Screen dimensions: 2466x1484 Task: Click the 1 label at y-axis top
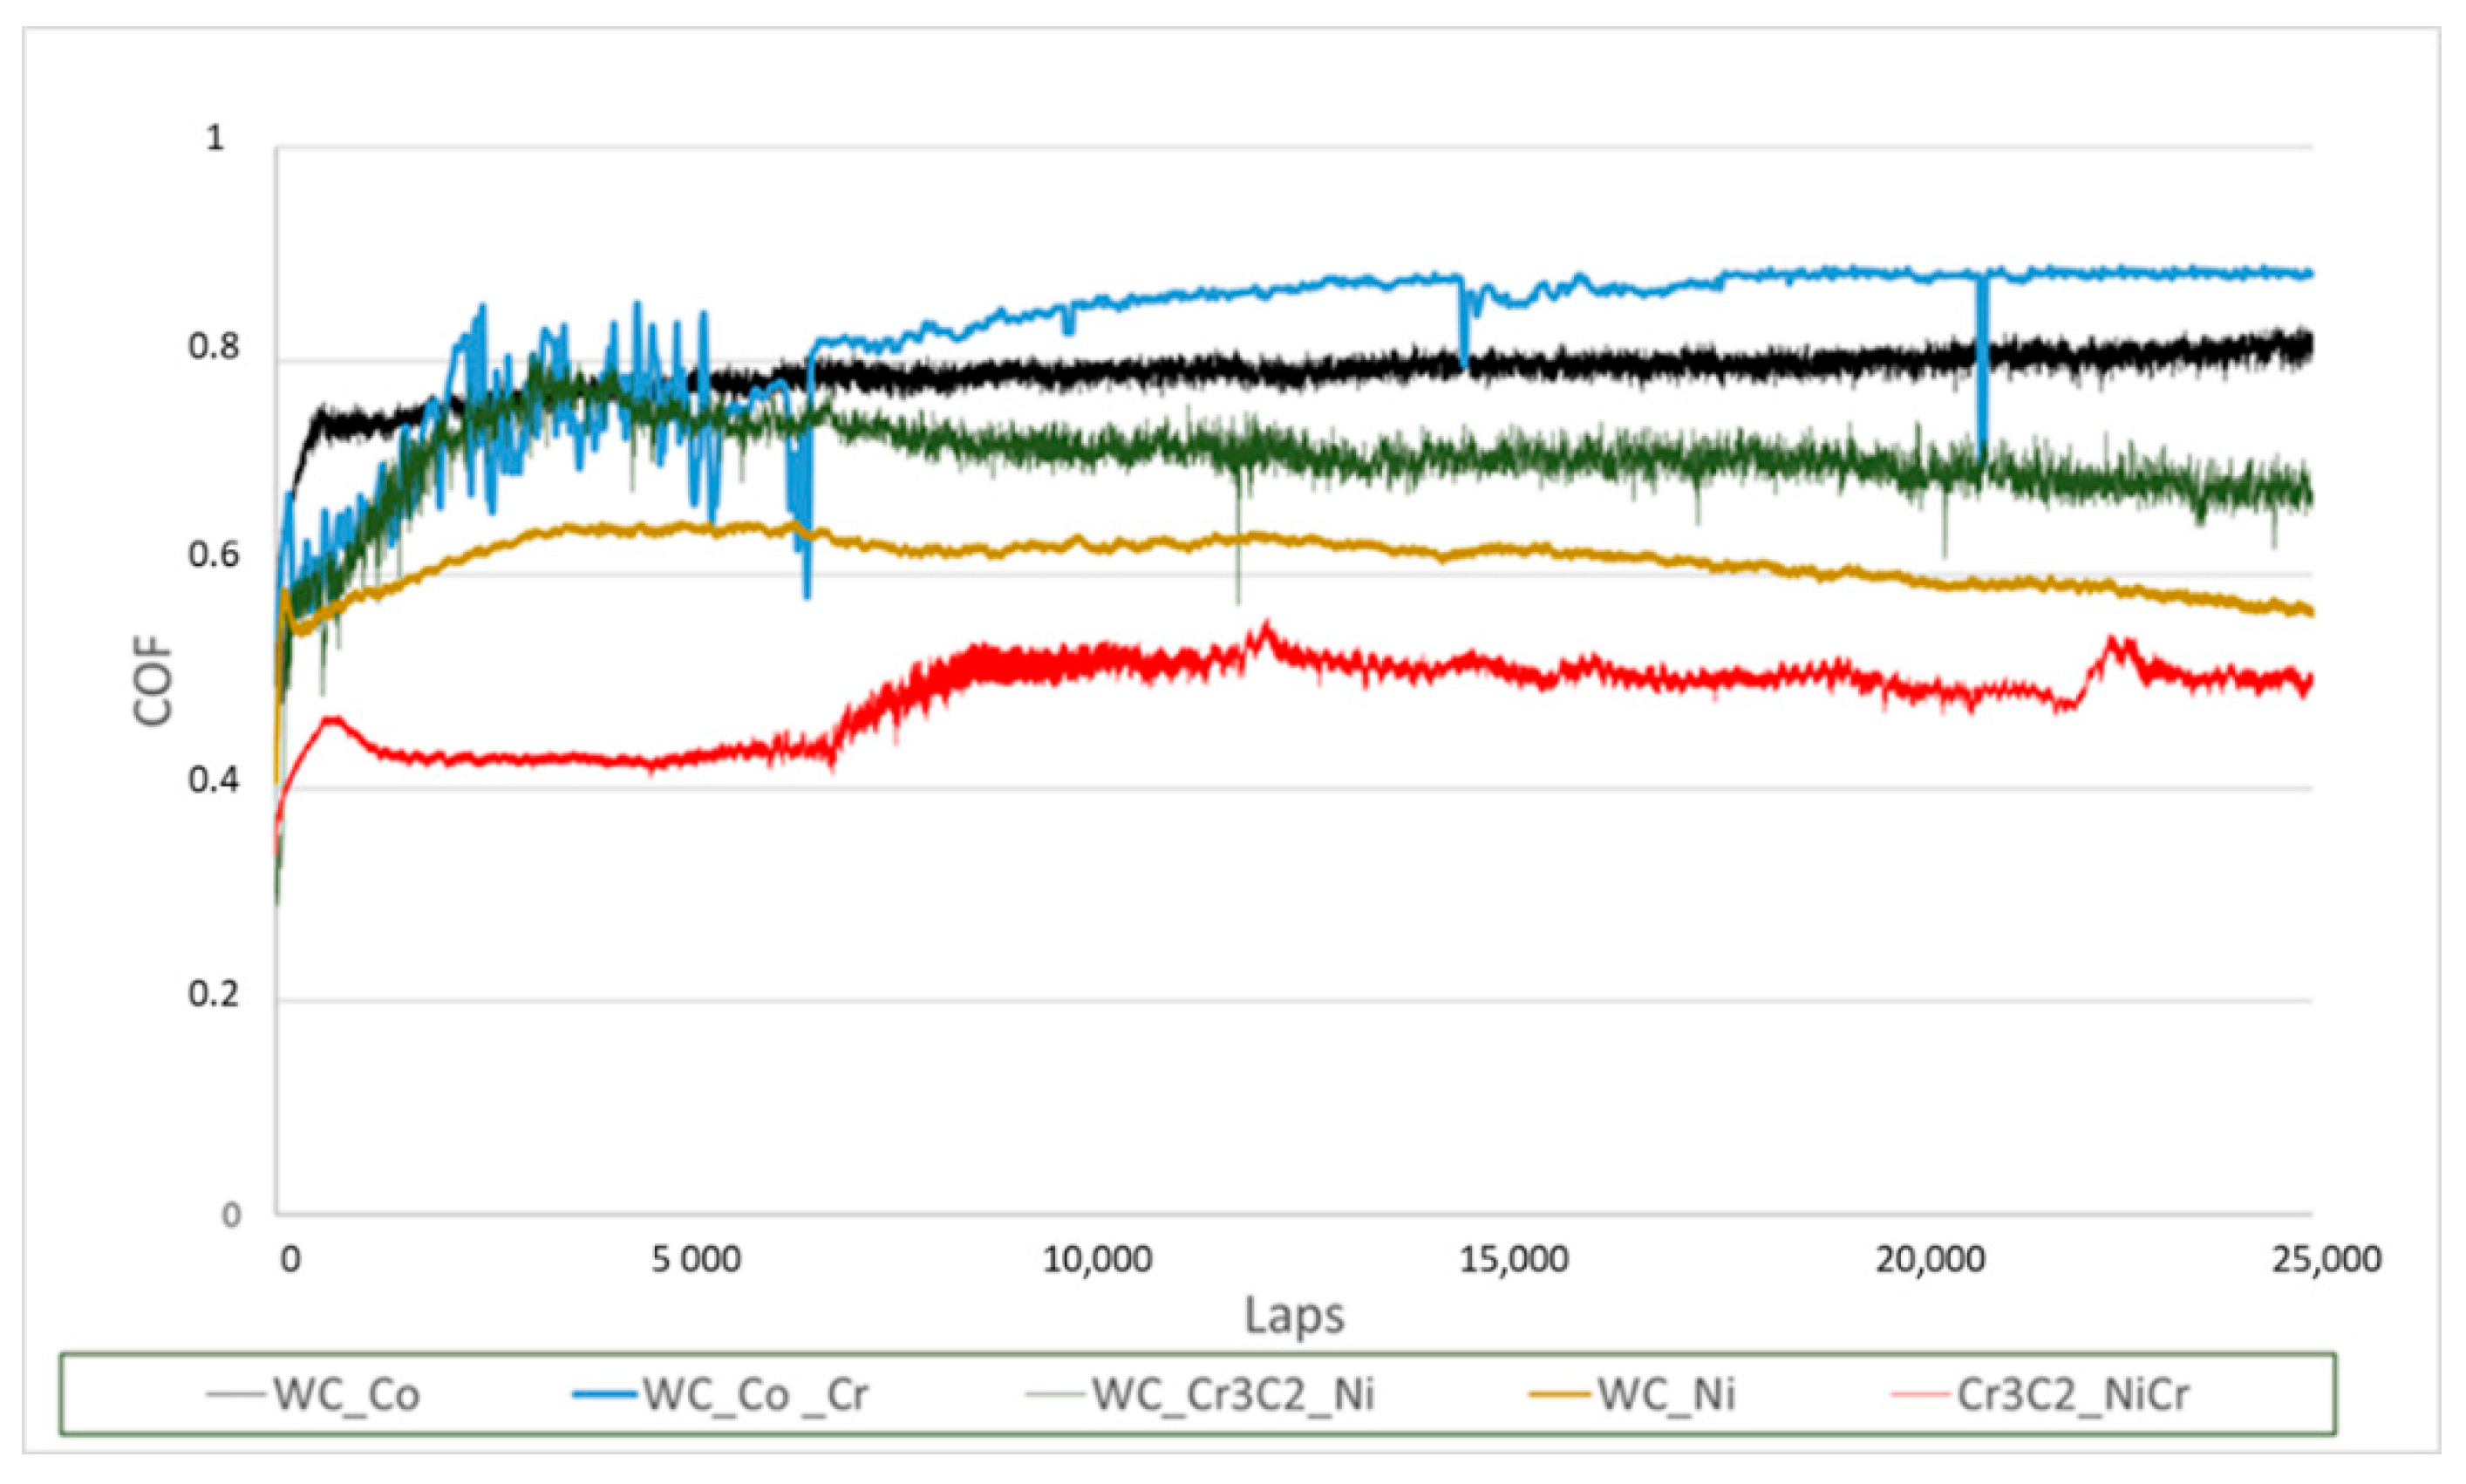[x=215, y=138]
